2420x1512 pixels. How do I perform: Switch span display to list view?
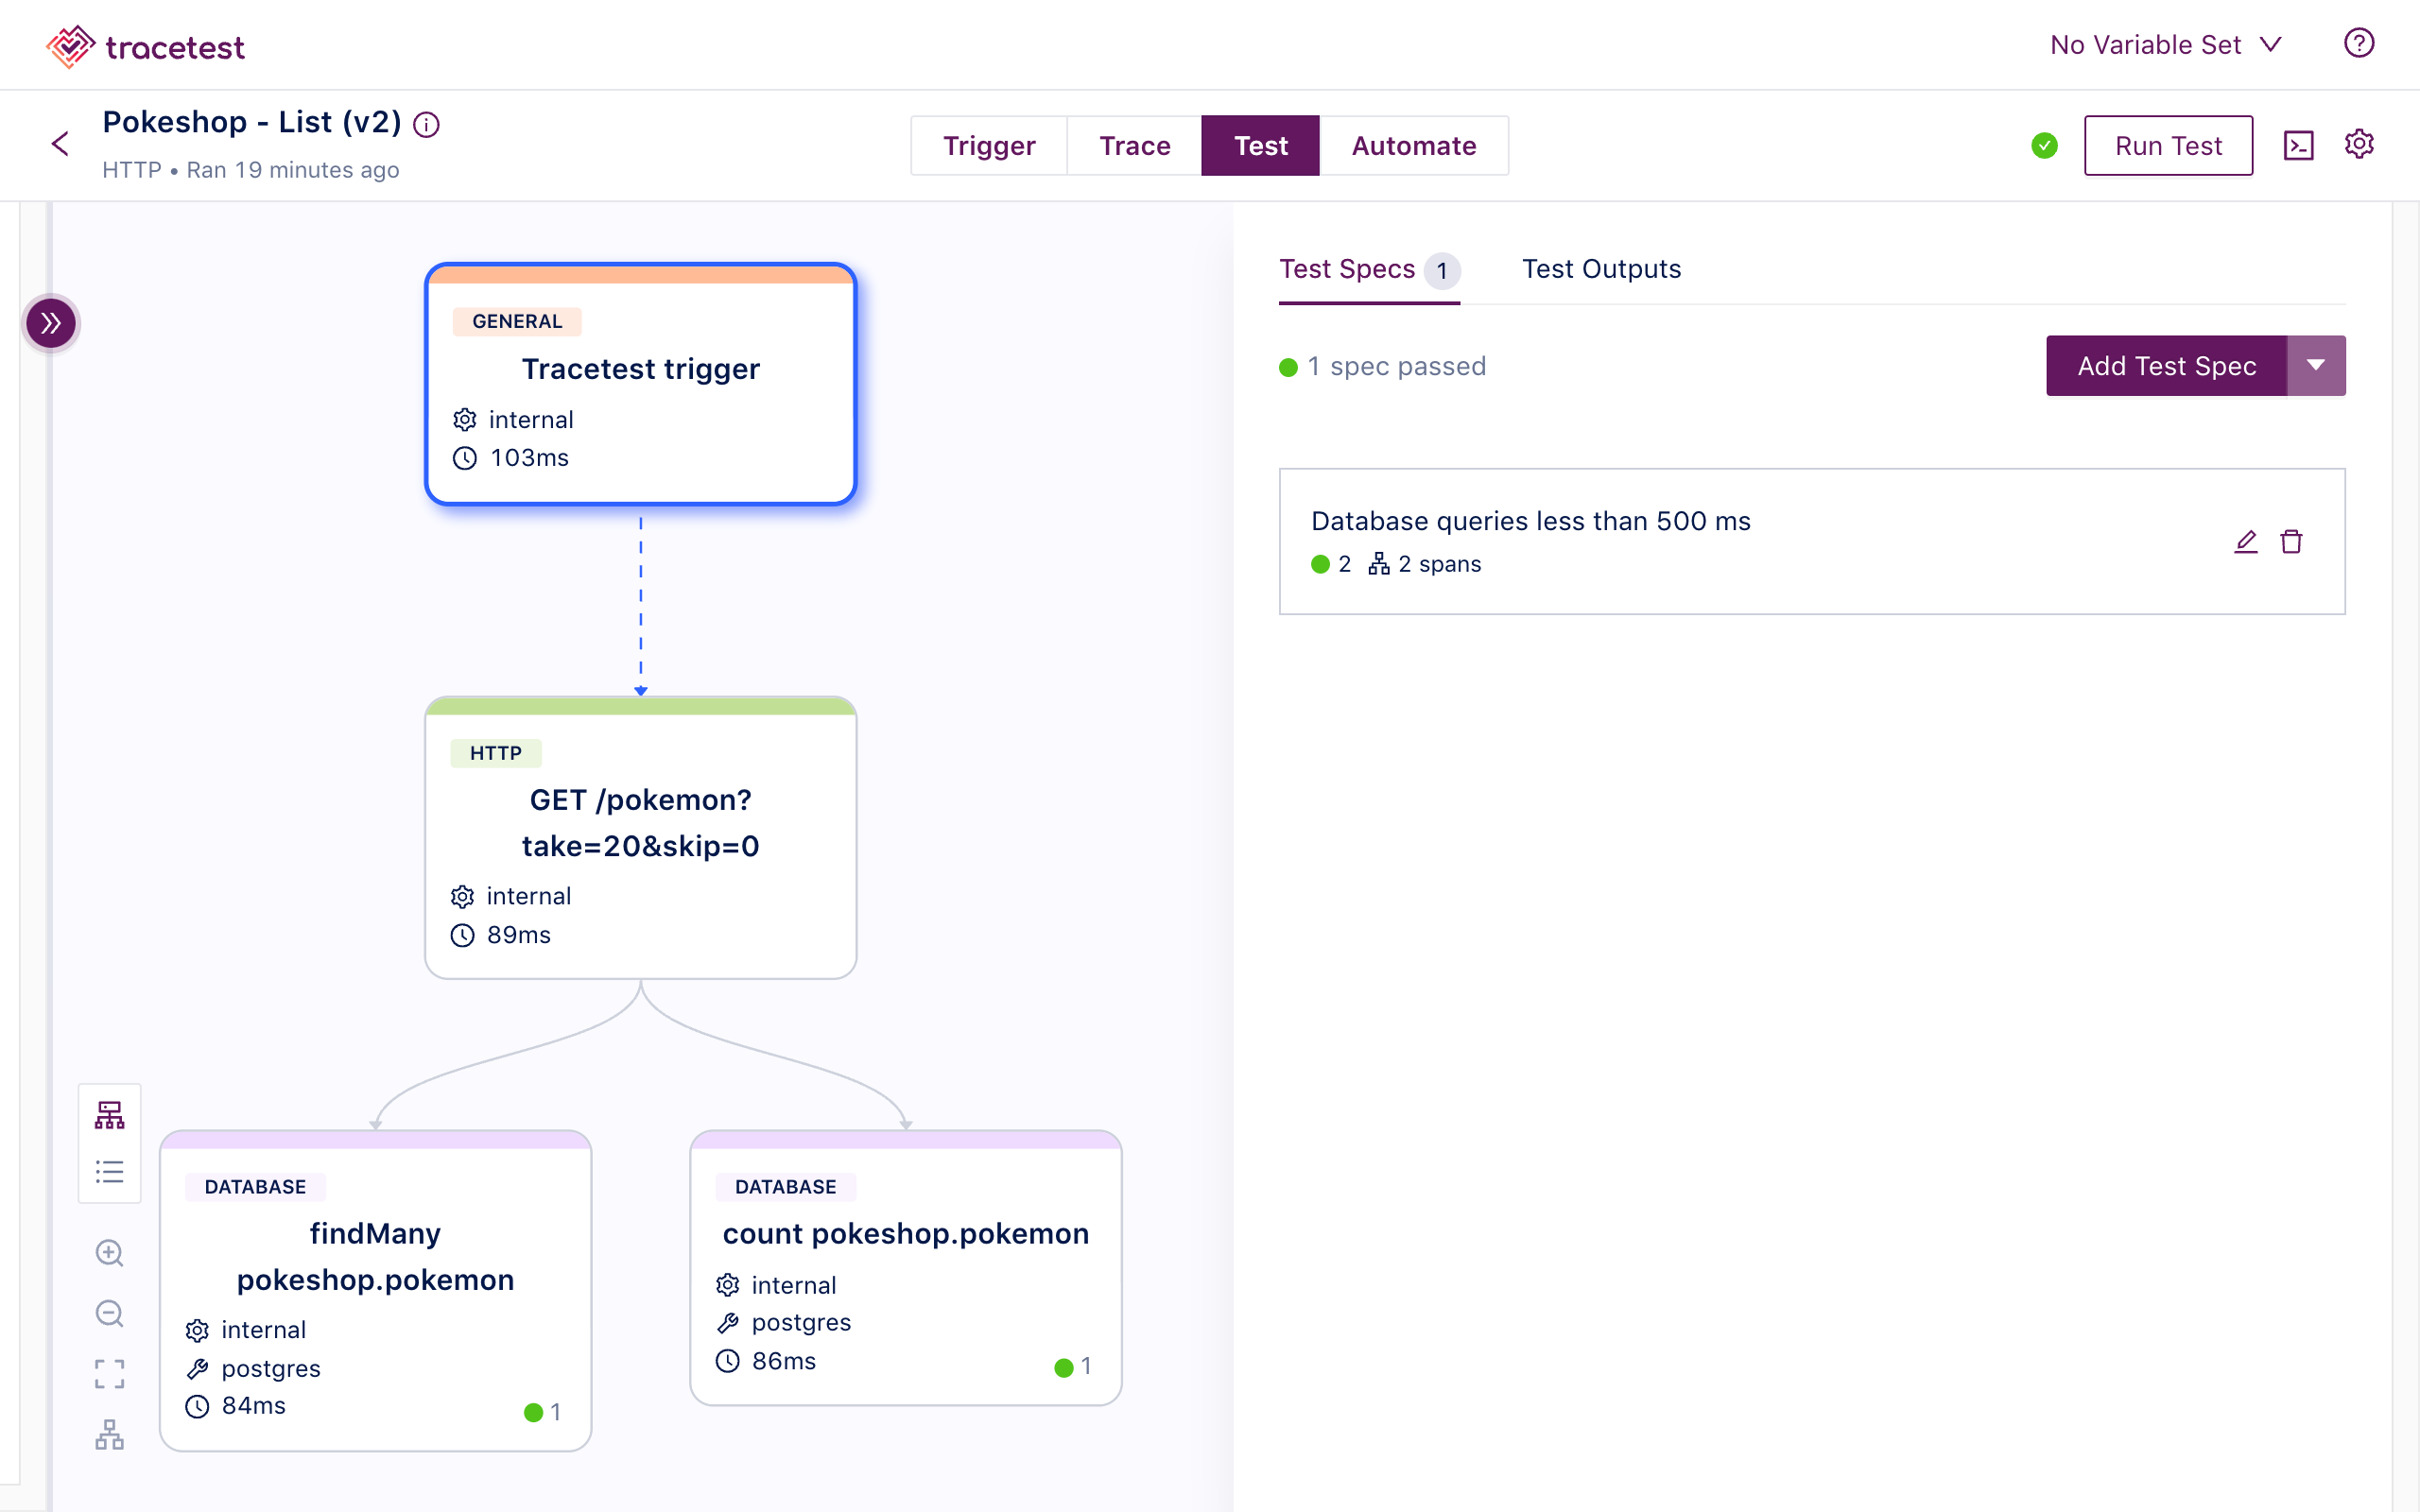tap(109, 1171)
